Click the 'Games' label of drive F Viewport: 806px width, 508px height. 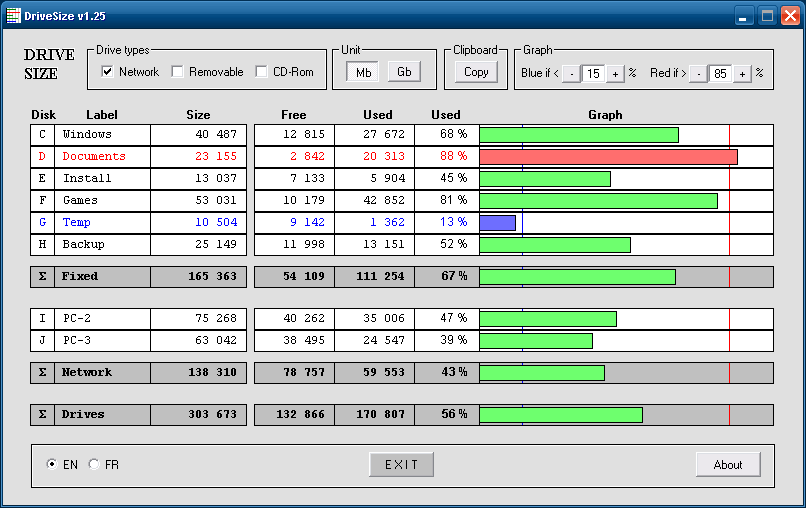[80, 201]
